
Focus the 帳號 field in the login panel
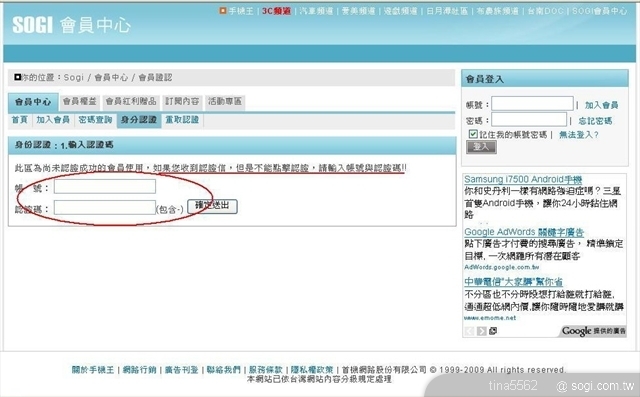coord(533,104)
